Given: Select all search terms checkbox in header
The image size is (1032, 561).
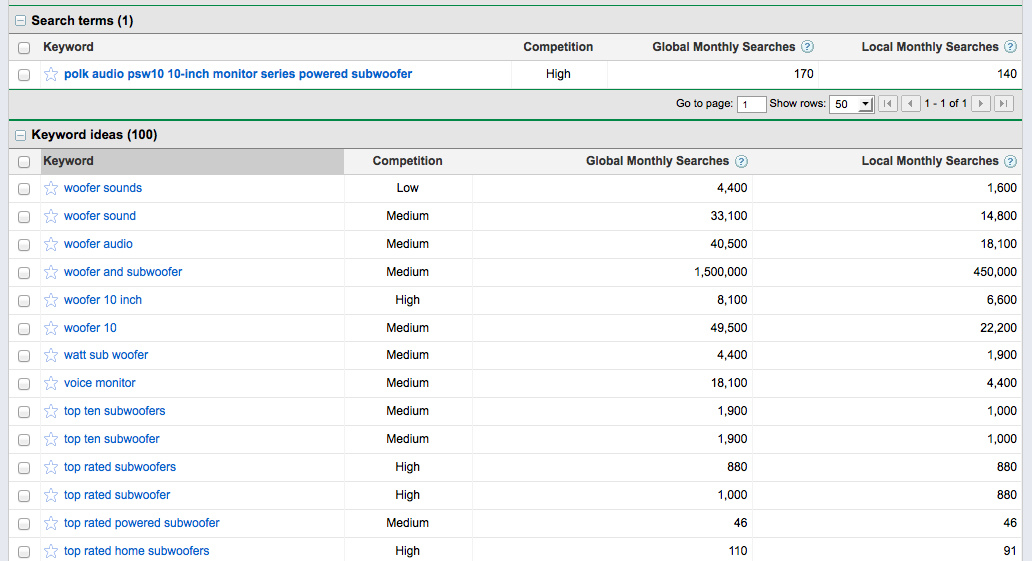Looking at the screenshot, I should [x=24, y=48].
